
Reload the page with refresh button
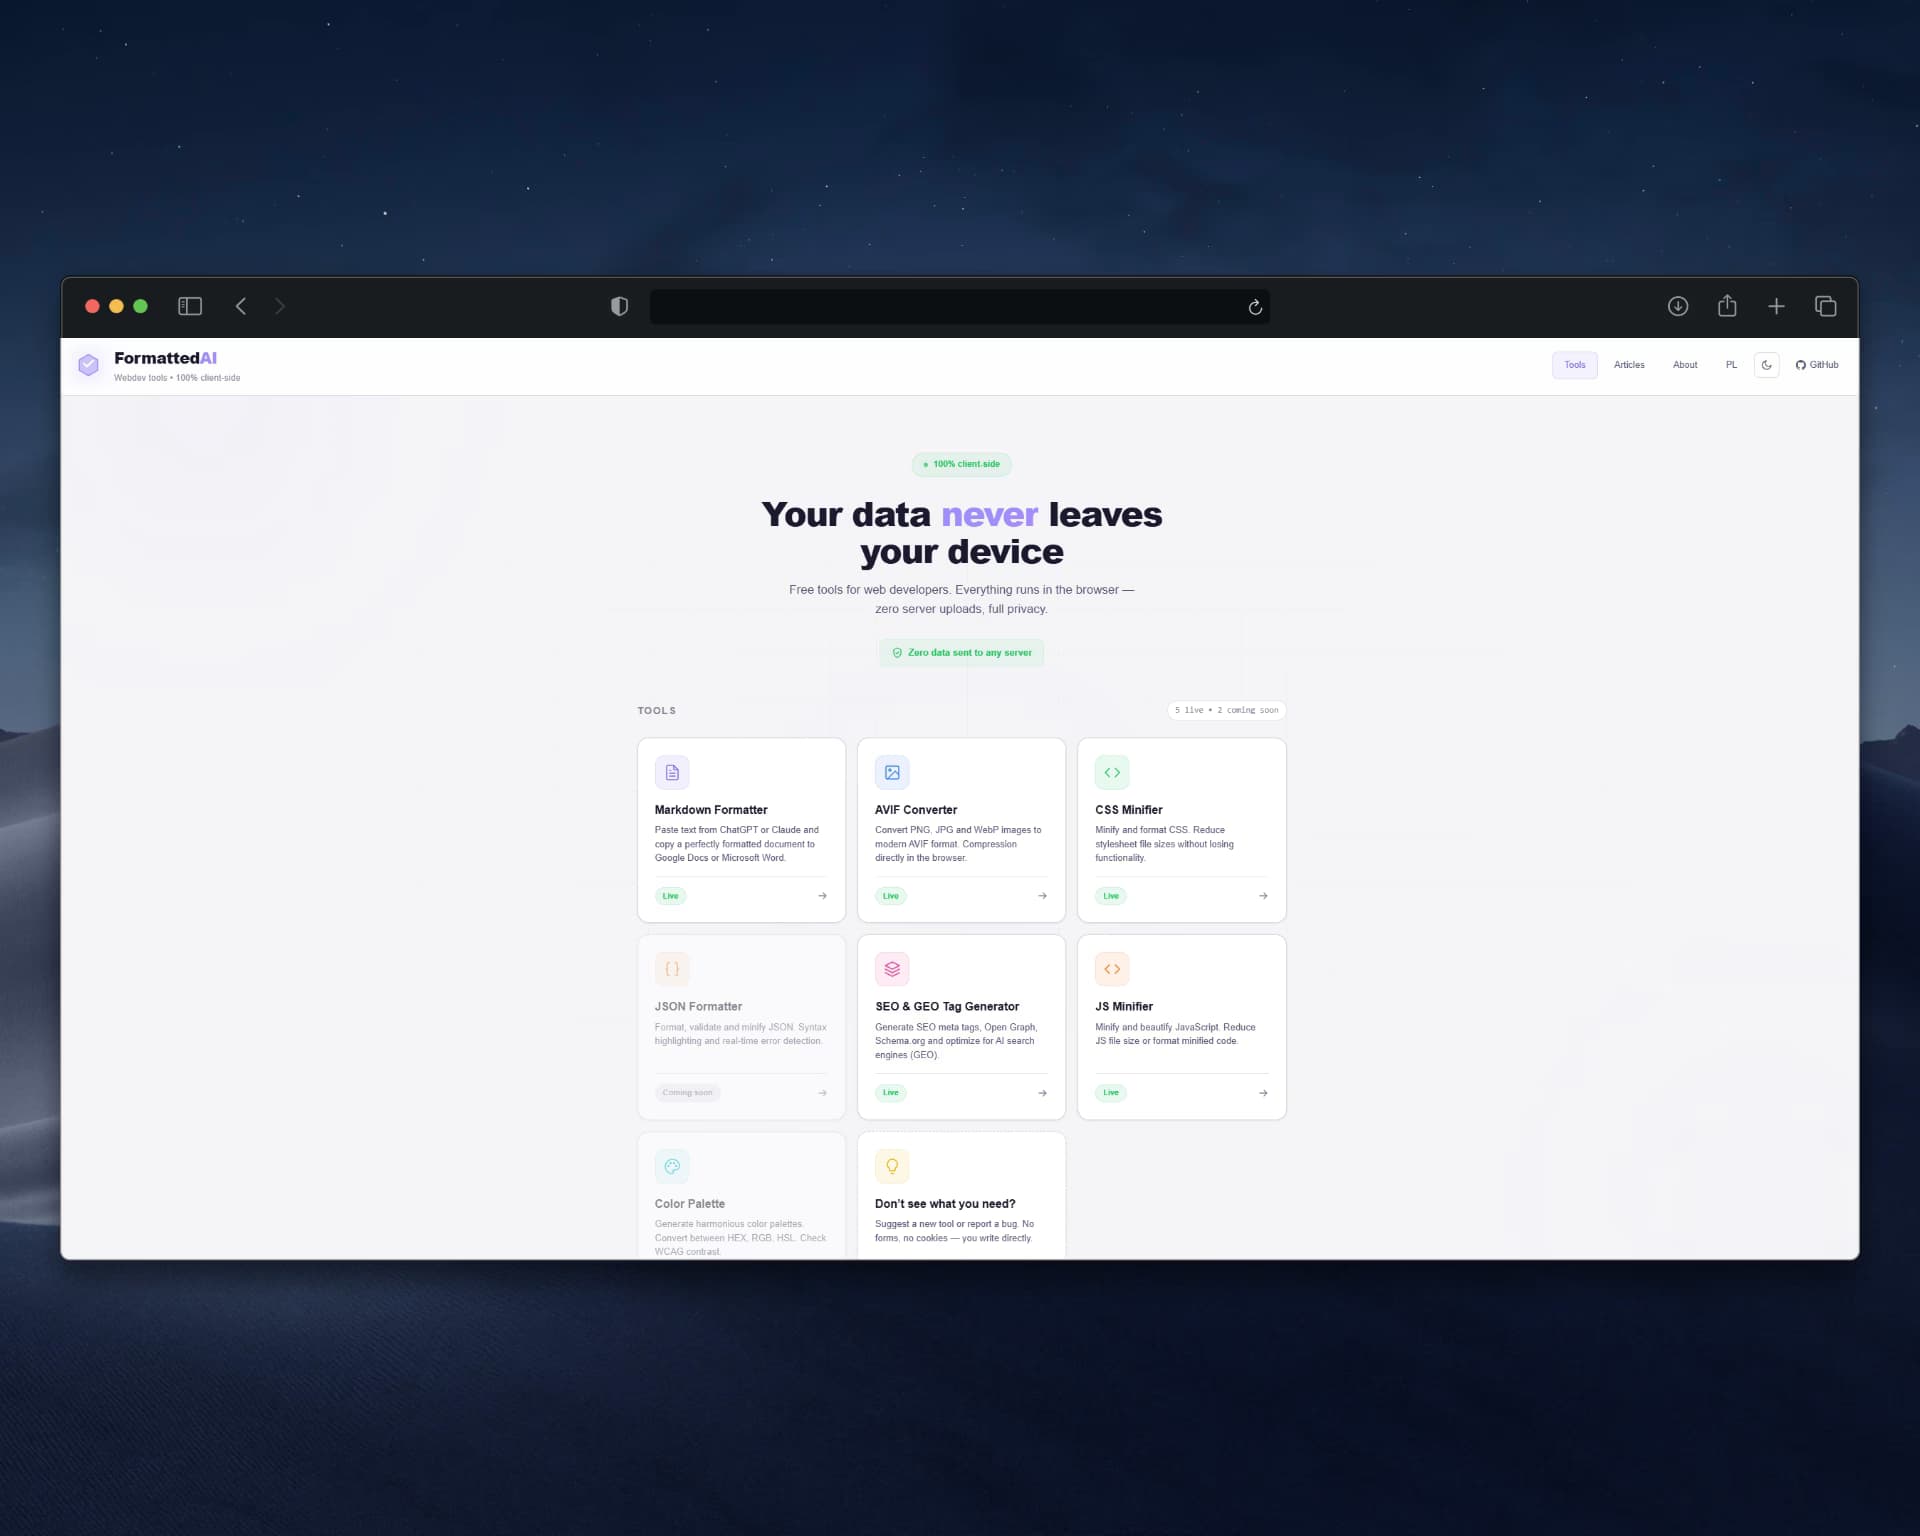(1255, 307)
